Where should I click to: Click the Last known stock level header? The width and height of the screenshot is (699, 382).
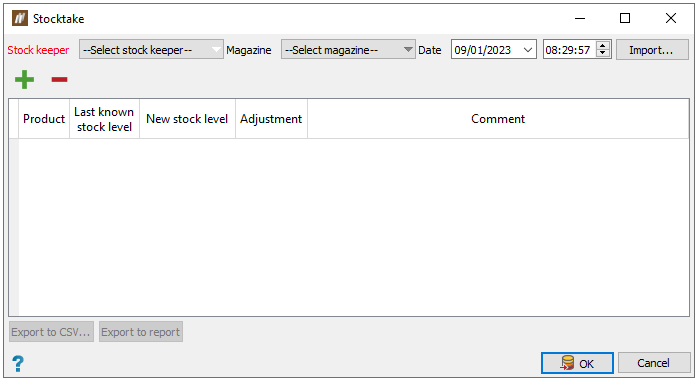[x=104, y=119]
